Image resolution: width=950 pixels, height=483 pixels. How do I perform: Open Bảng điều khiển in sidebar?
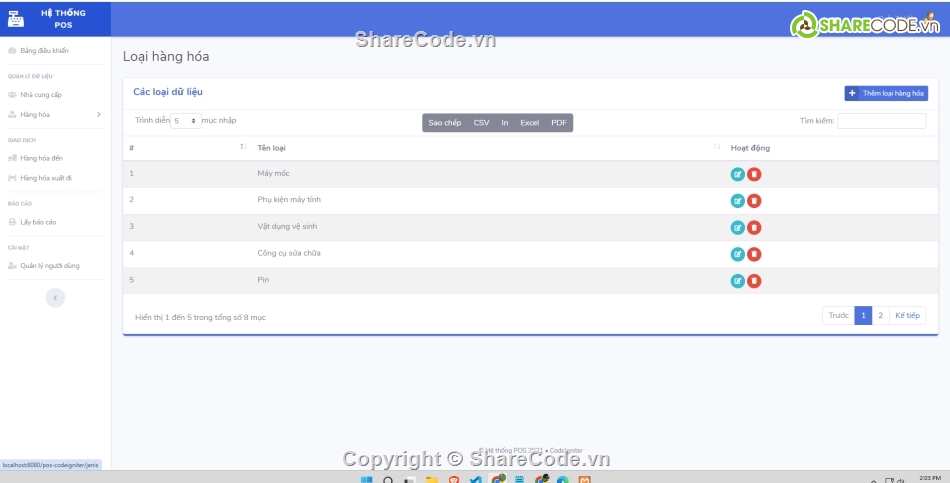pos(44,50)
